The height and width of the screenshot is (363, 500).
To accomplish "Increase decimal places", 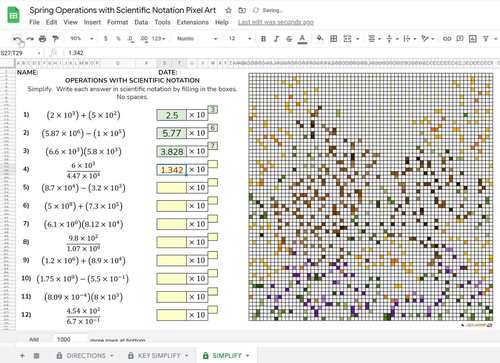I will pyautogui.click(x=144, y=39).
